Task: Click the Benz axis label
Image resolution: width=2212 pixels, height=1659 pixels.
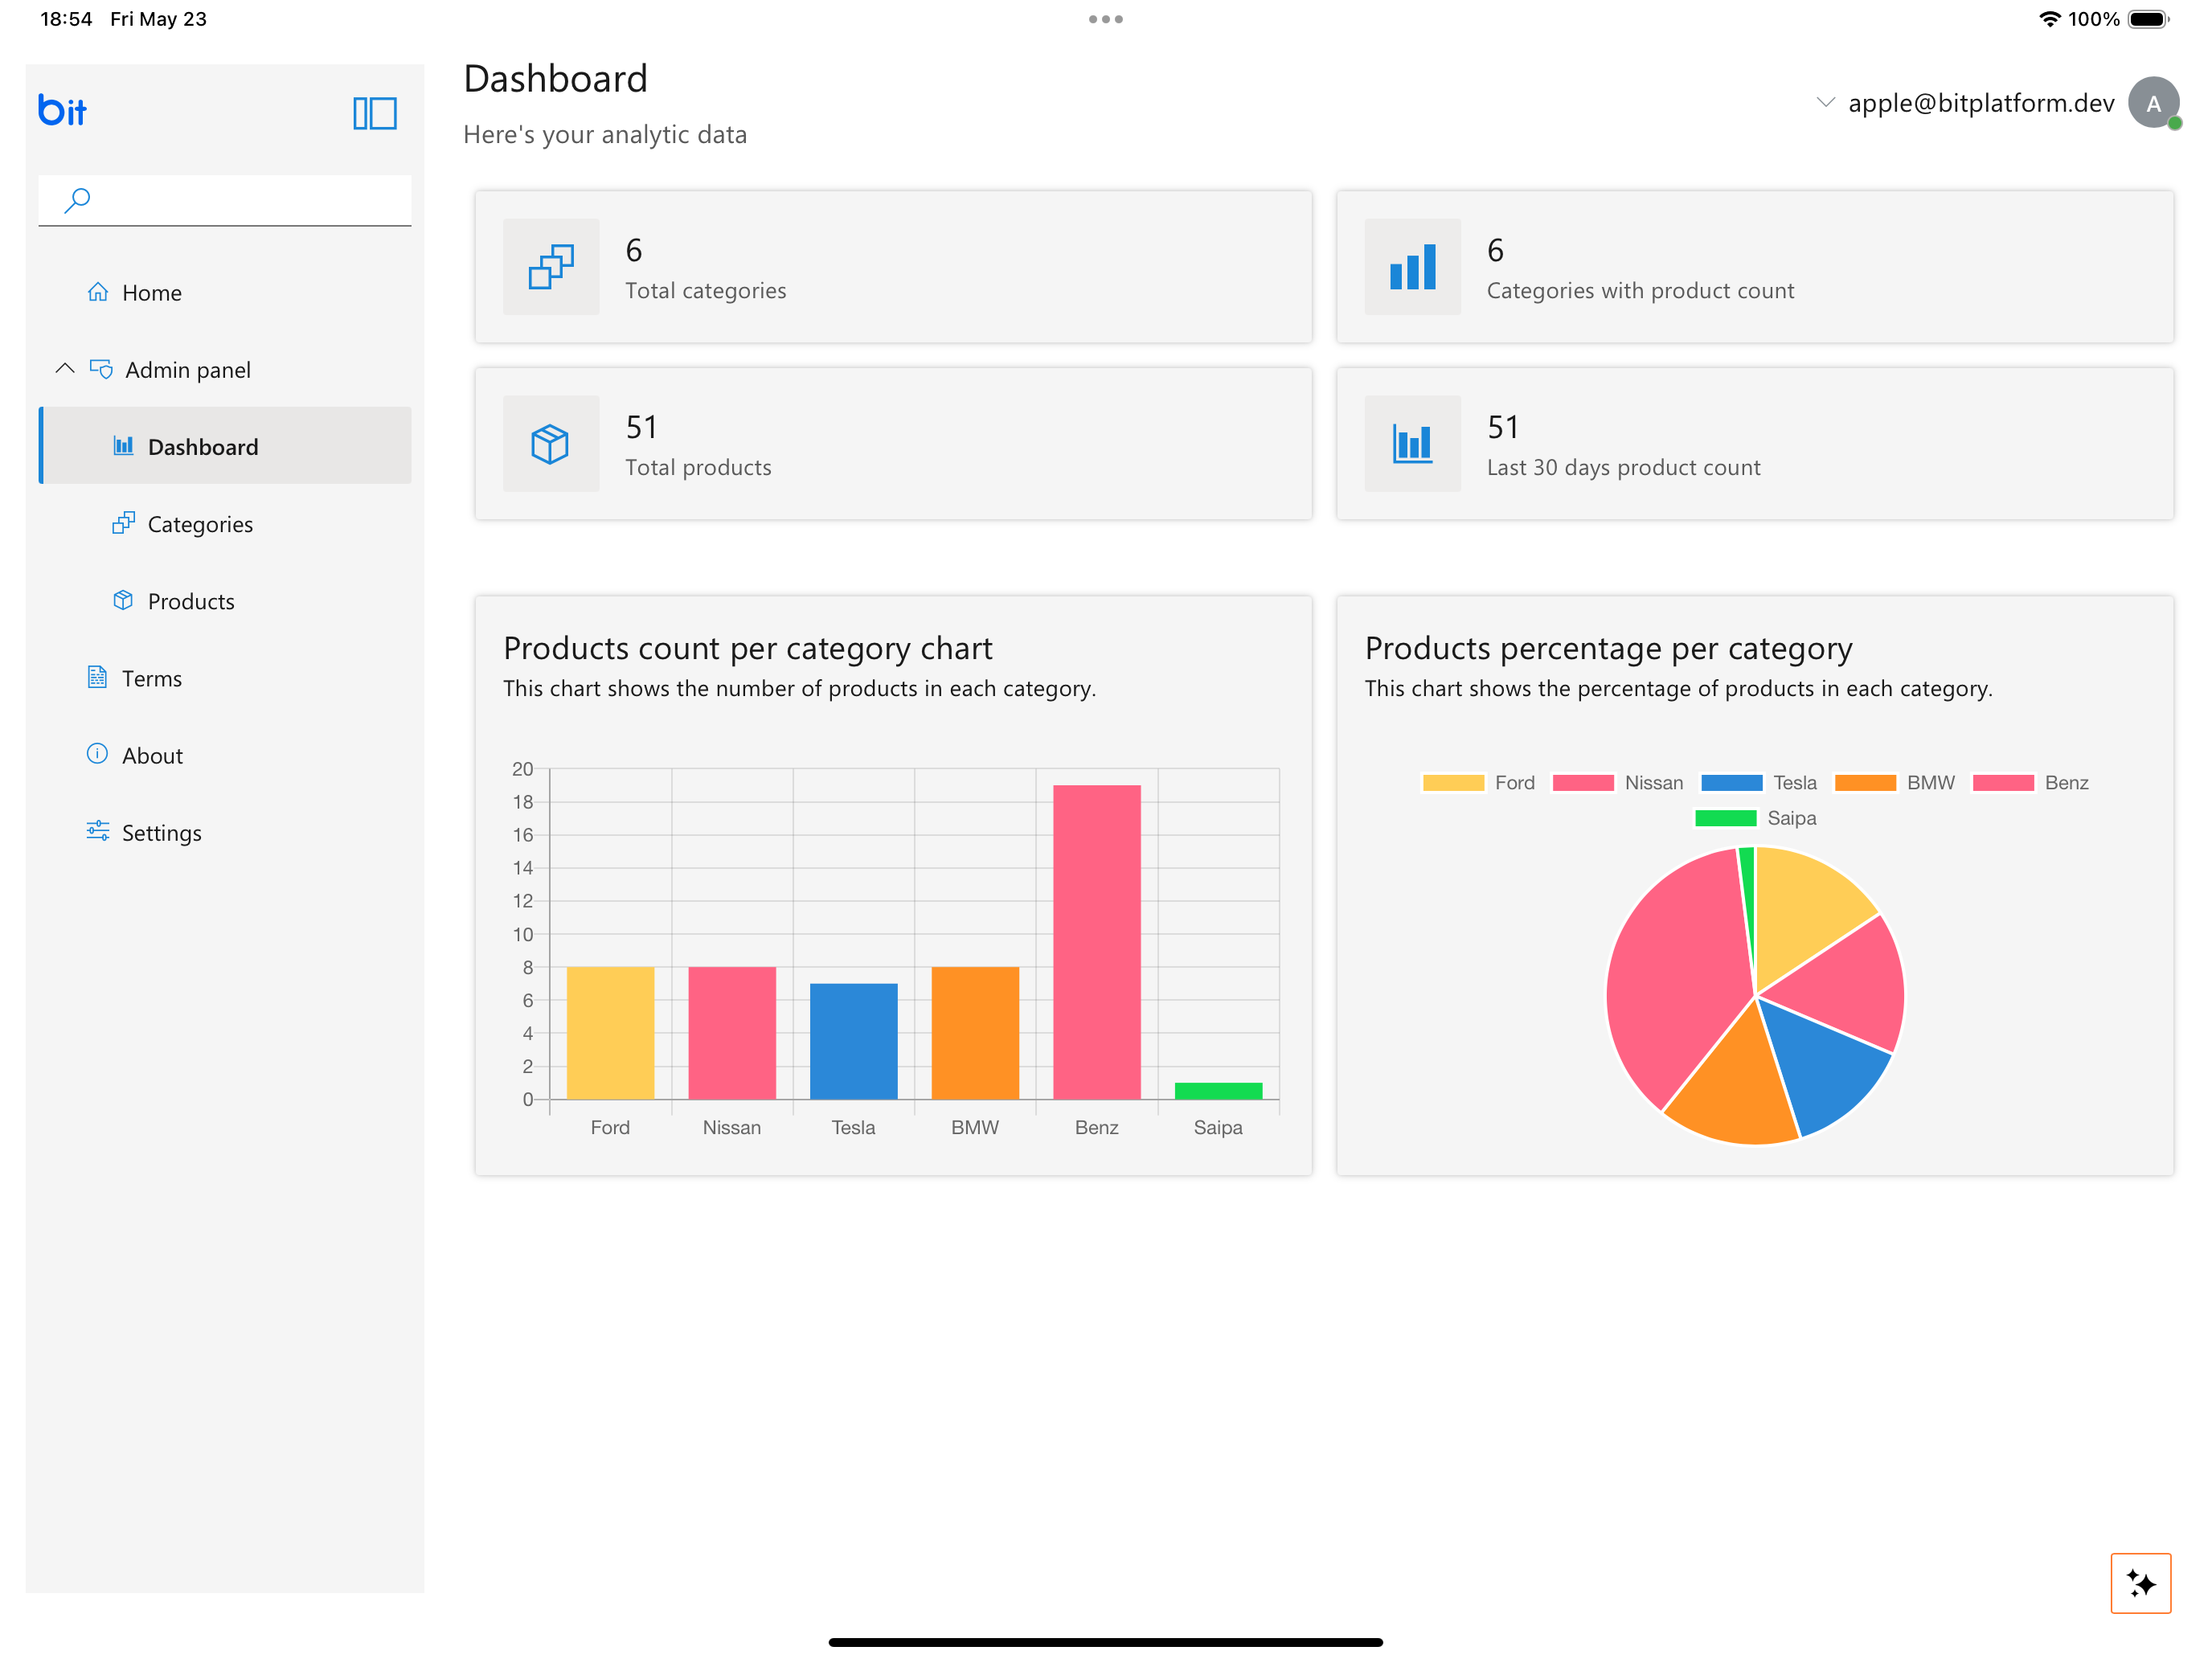Action: (1096, 1127)
